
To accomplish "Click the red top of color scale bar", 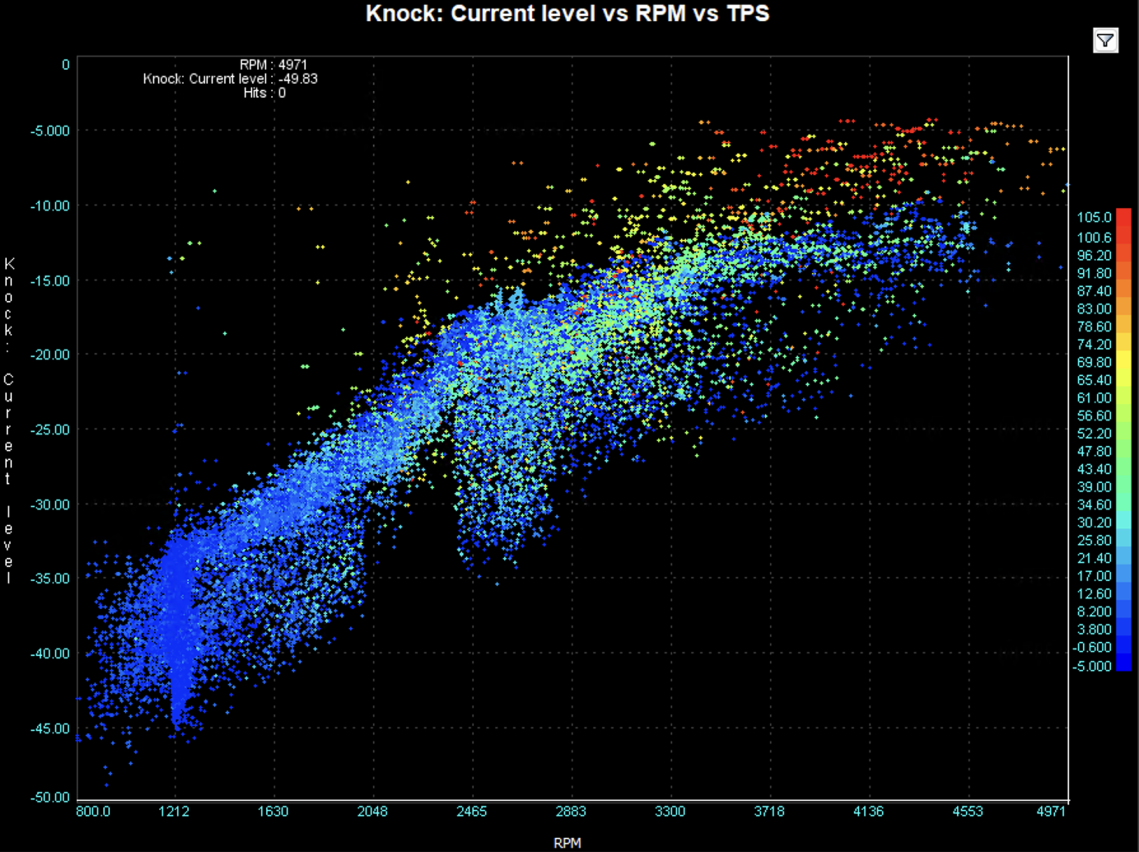I will pyautogui.click(x=1124, y=218).
